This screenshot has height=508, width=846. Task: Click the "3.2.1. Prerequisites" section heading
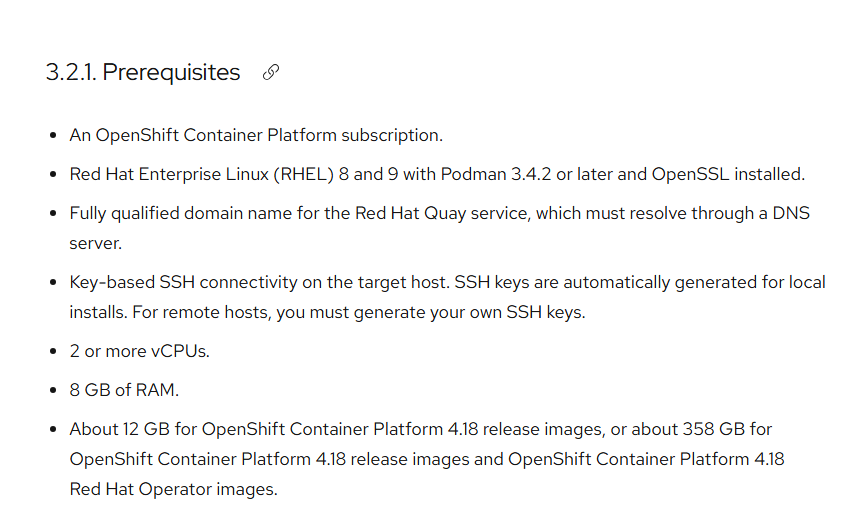click(143, 72)
